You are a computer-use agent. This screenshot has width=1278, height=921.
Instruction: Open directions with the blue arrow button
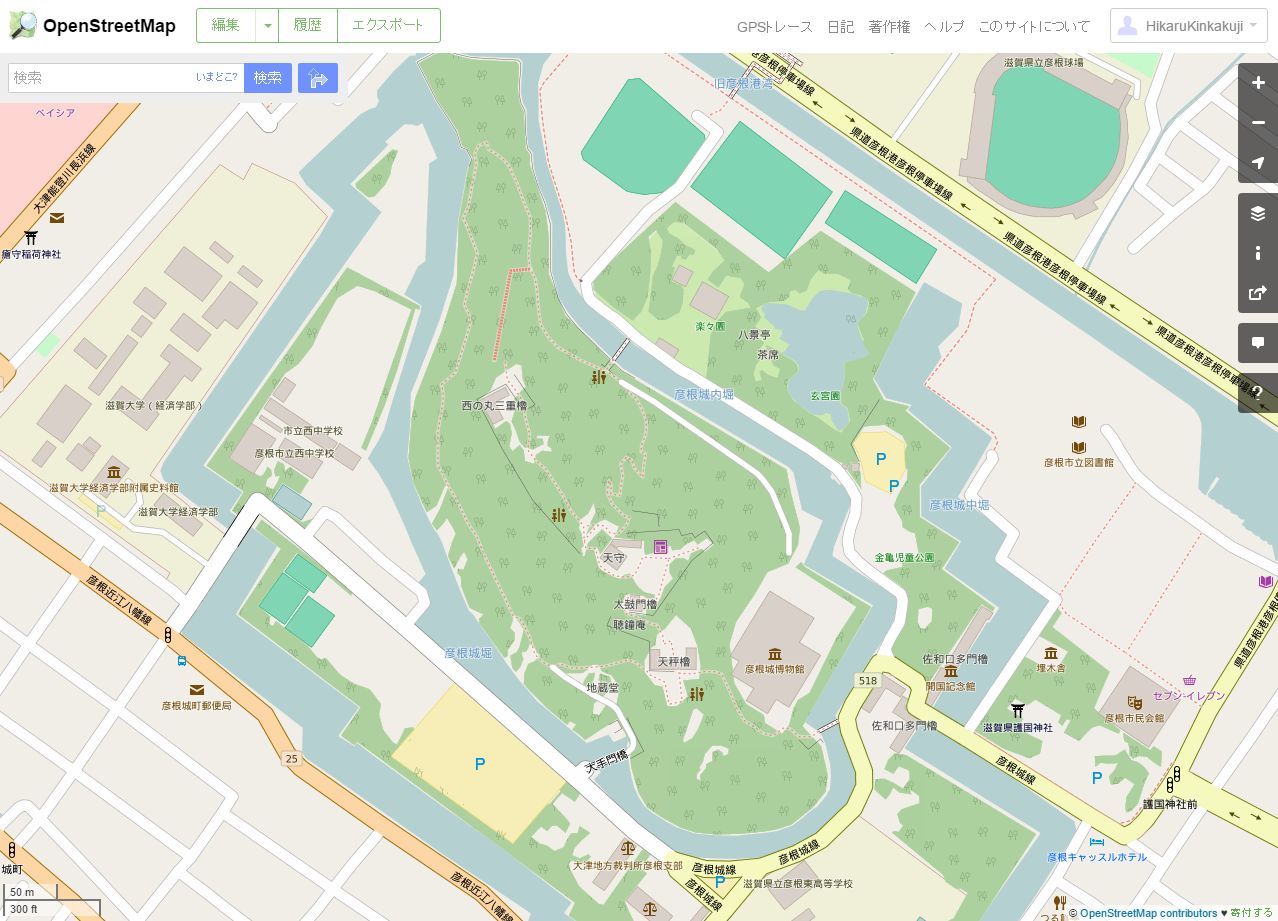coord(318,78)
